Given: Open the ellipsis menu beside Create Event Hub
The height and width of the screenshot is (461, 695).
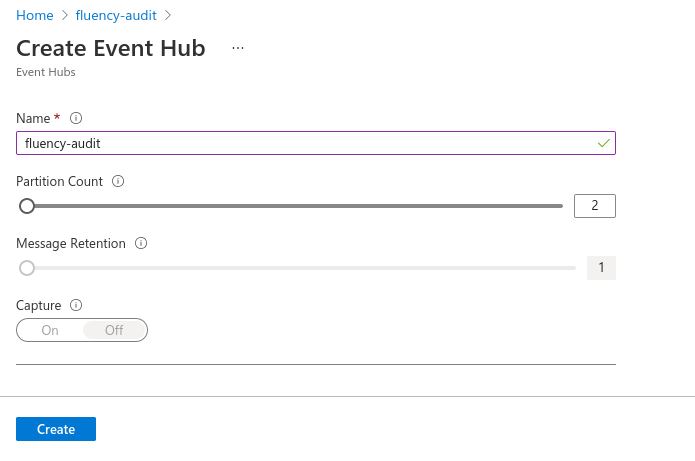Looking at the screenshot, I should coord(238,48).
